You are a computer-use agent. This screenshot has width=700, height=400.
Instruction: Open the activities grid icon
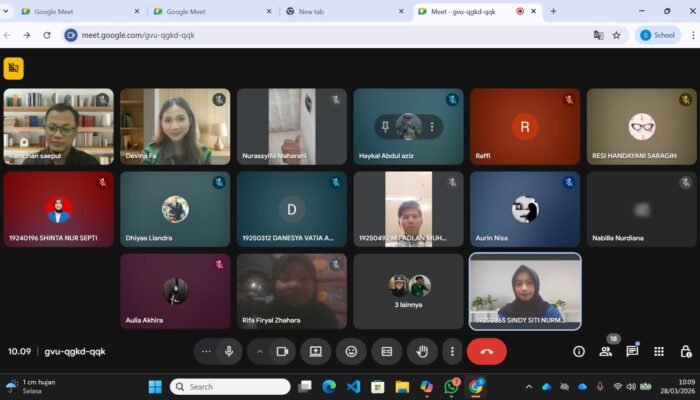[659, 351]
